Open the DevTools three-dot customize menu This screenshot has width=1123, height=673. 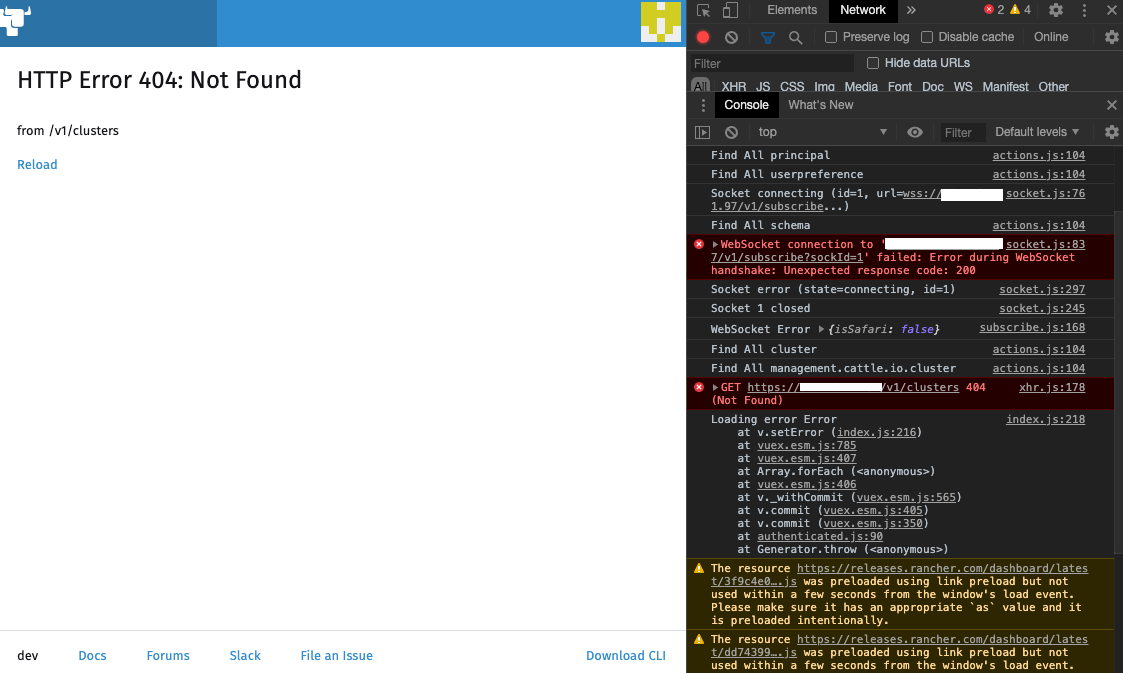[x=1084, y=10]
